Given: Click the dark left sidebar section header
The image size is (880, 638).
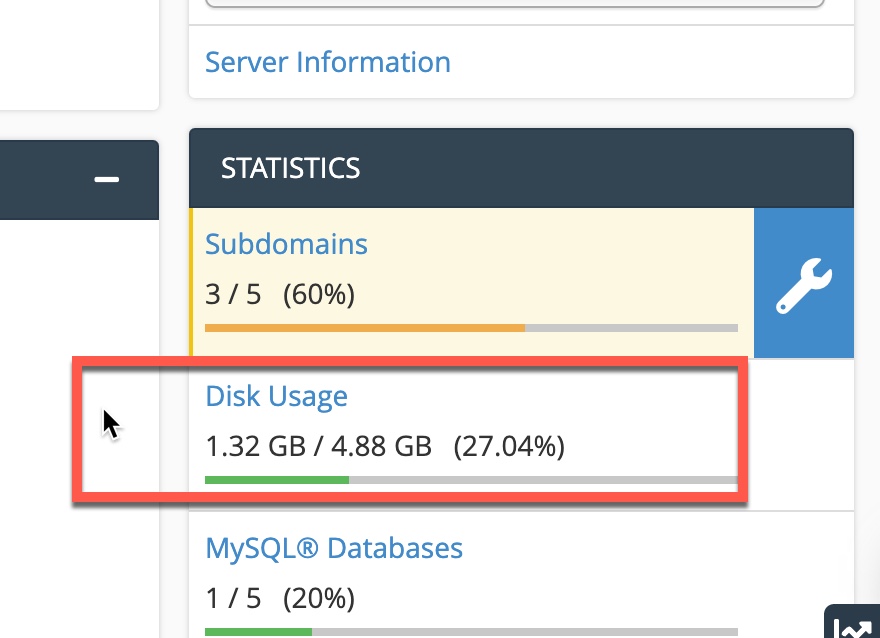Looking at the screenshot, I should click(x=79, y=180).
